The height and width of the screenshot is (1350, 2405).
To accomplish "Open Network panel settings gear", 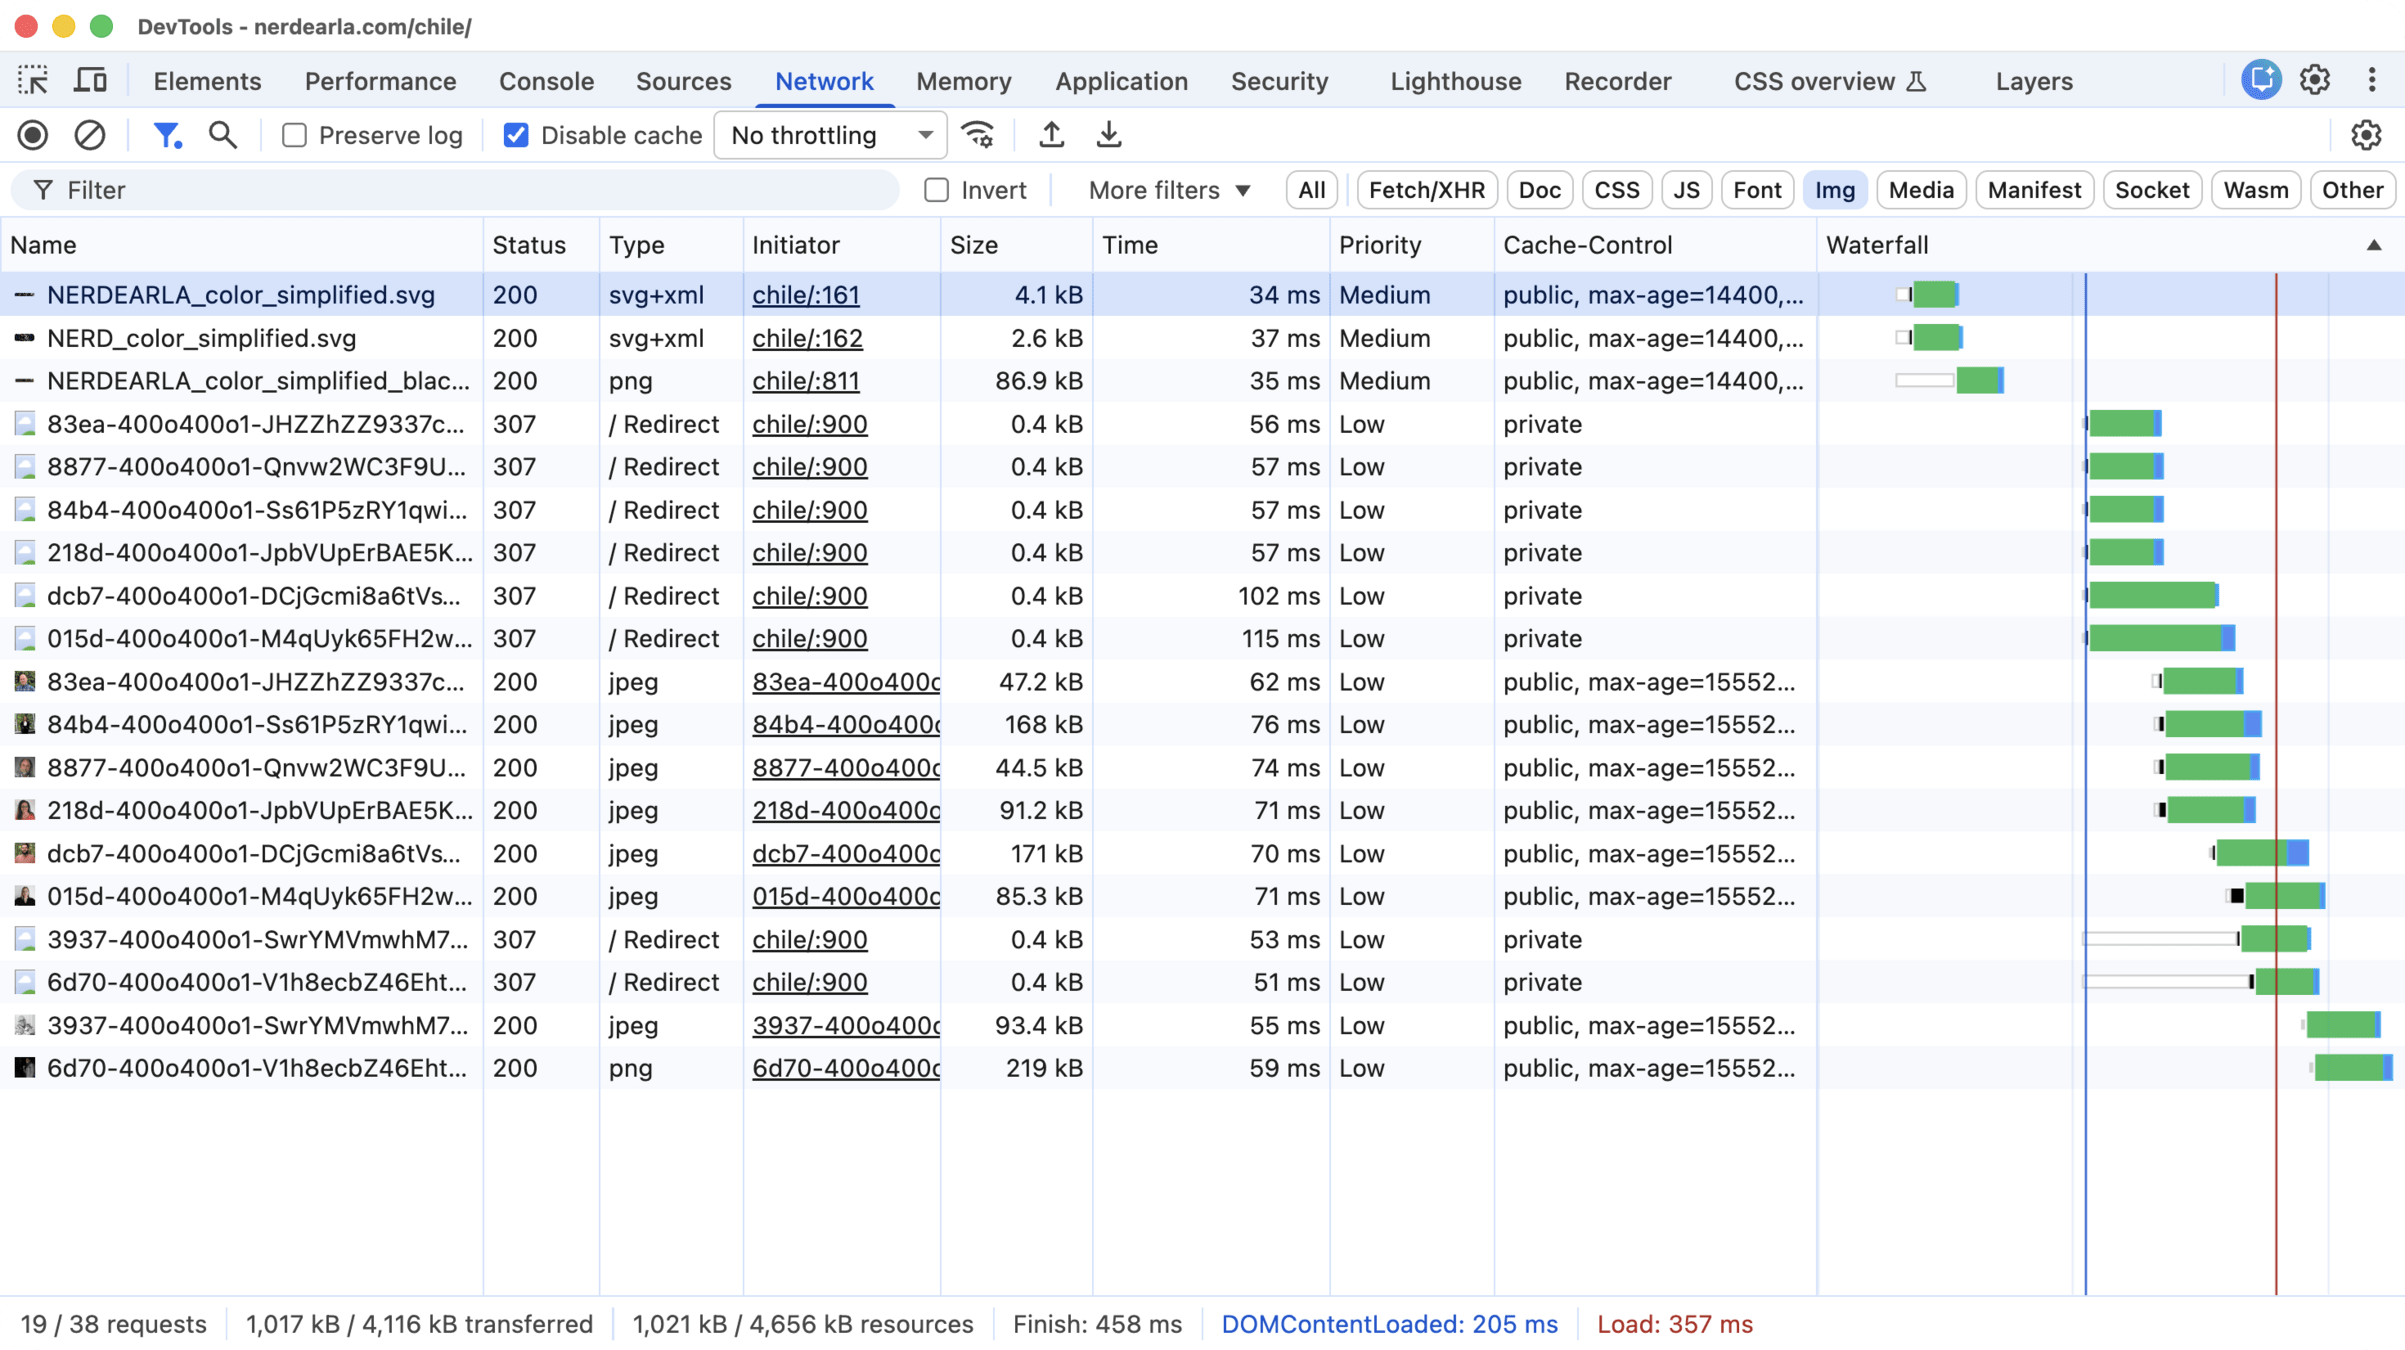I will (2365, 135).
